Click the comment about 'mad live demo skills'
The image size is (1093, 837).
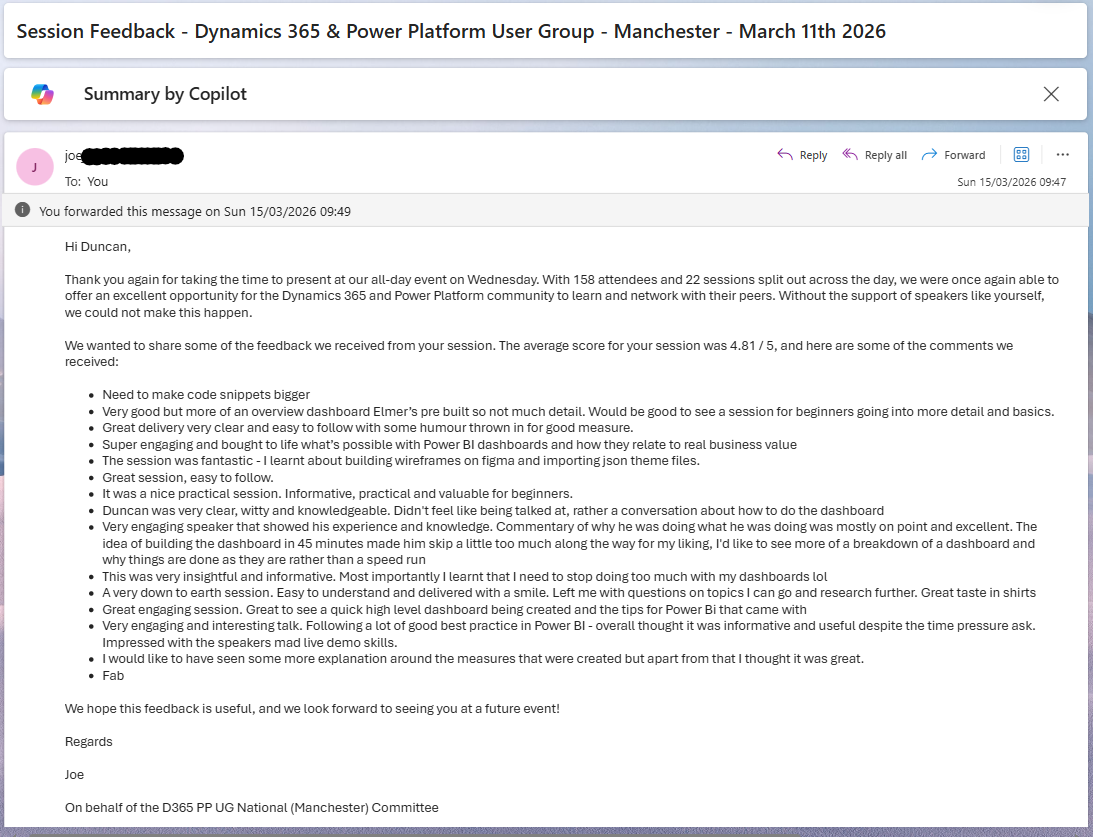coord(569,633)
